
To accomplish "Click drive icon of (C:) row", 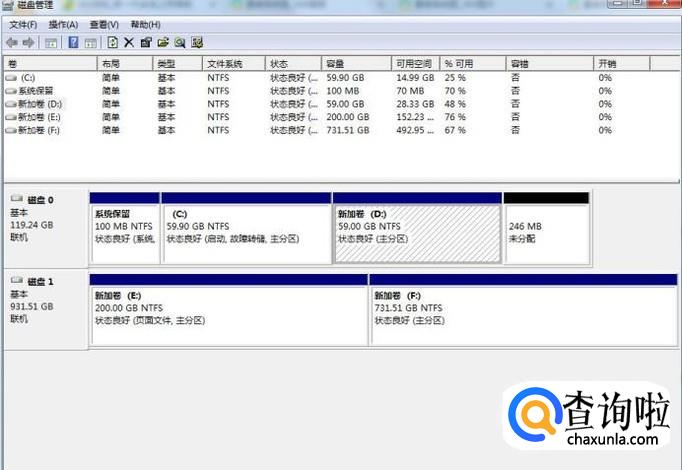I will (x=11, y=78).
